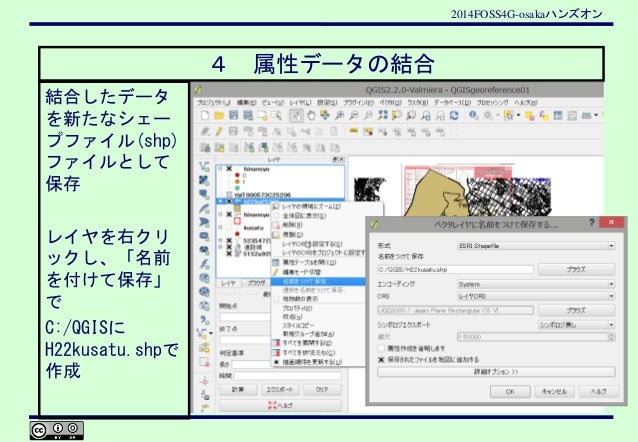
Task: Click the Refresh map icon
Action: (454, 116)
